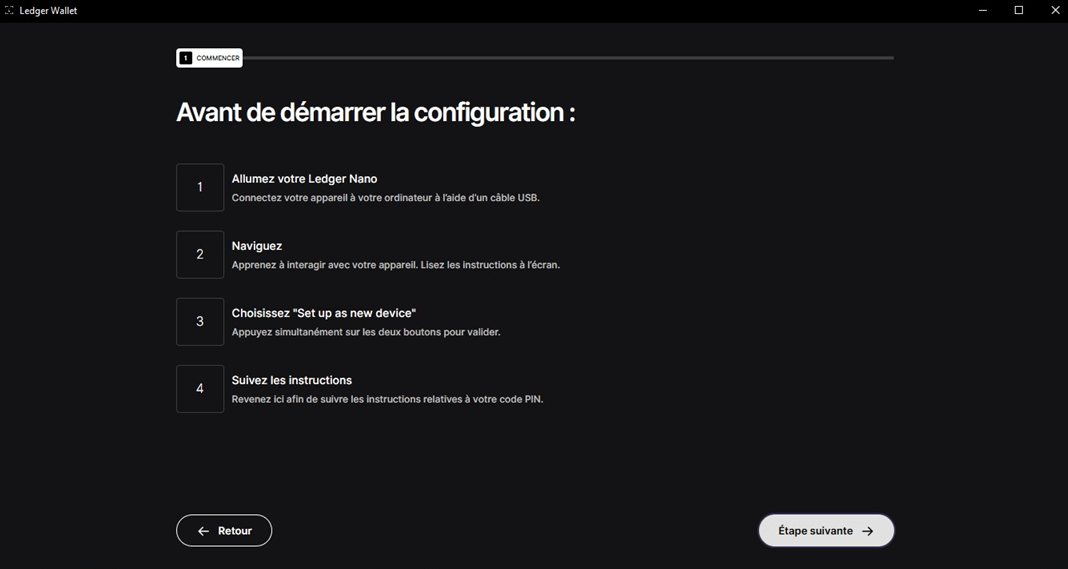Click the step 3 number box
Image resolution: width=1068 pixels, height=569 pixels.
click(200, 322)
